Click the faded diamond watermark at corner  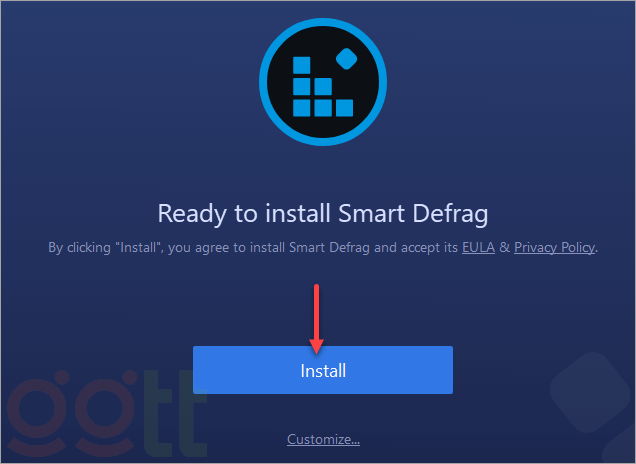click(590, 393)
